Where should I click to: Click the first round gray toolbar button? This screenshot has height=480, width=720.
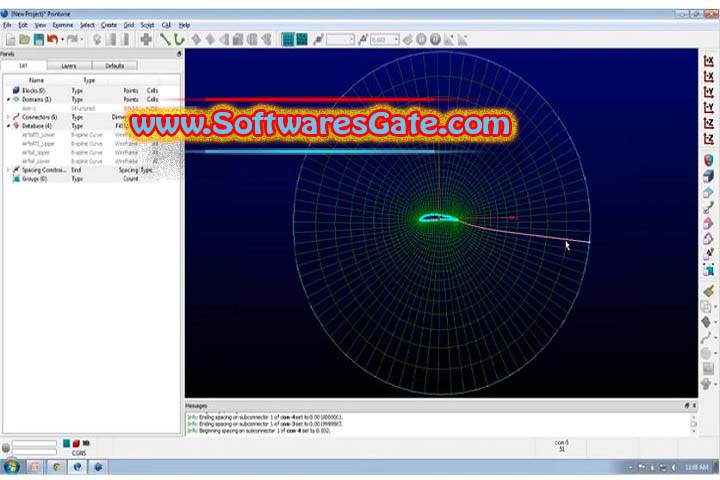click(421, 40)
